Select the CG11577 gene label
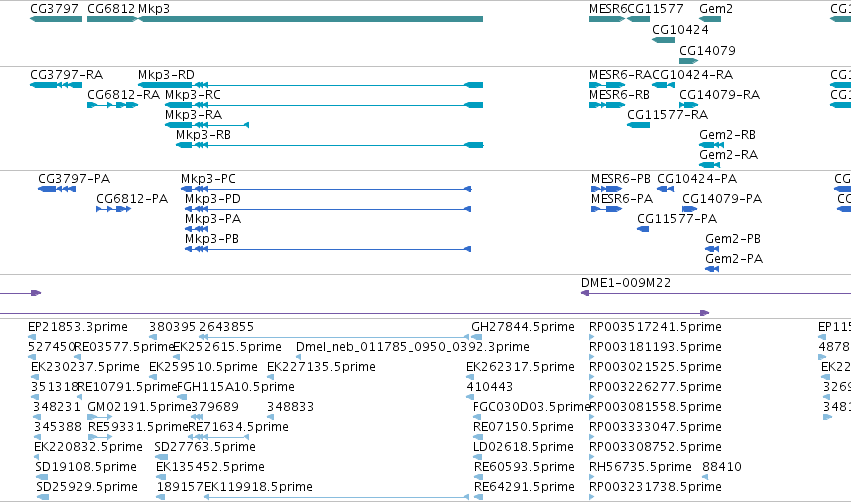The height and width of the screenshot is (502, 851). [x=655, y=9]
